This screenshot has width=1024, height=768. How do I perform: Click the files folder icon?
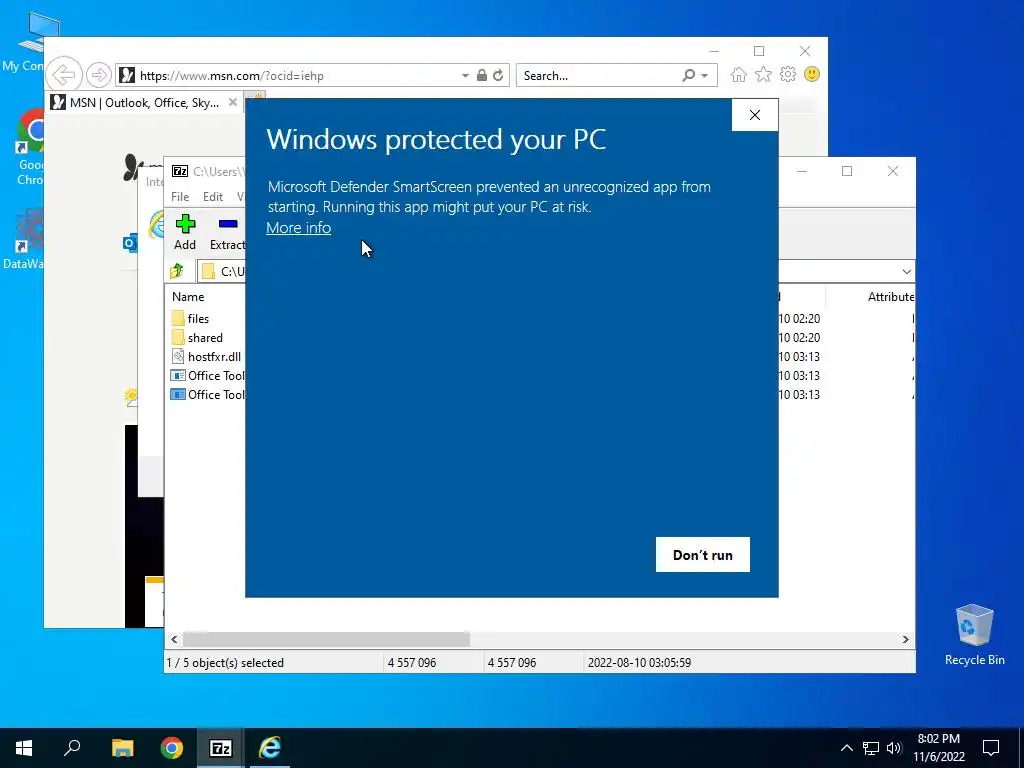point(178,319)
